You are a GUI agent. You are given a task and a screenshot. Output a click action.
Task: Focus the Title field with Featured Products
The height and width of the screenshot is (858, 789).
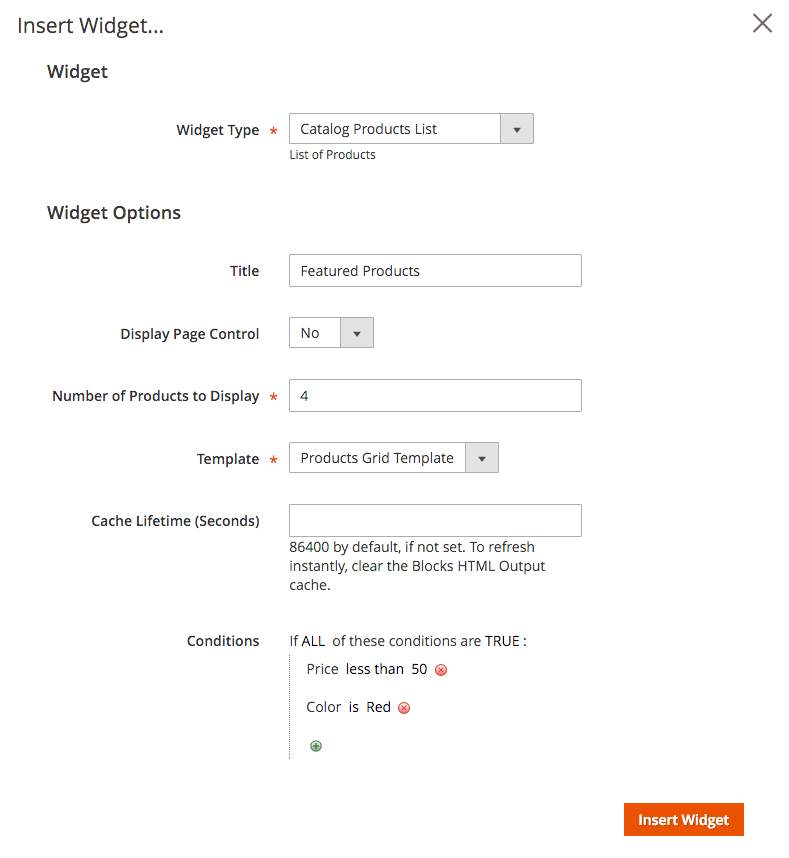point(435,271)
